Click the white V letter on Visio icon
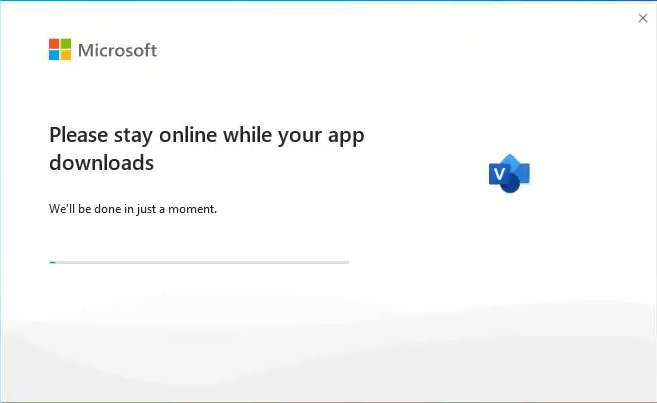This screenshot has height=403, width=657. tap(499, 173)
